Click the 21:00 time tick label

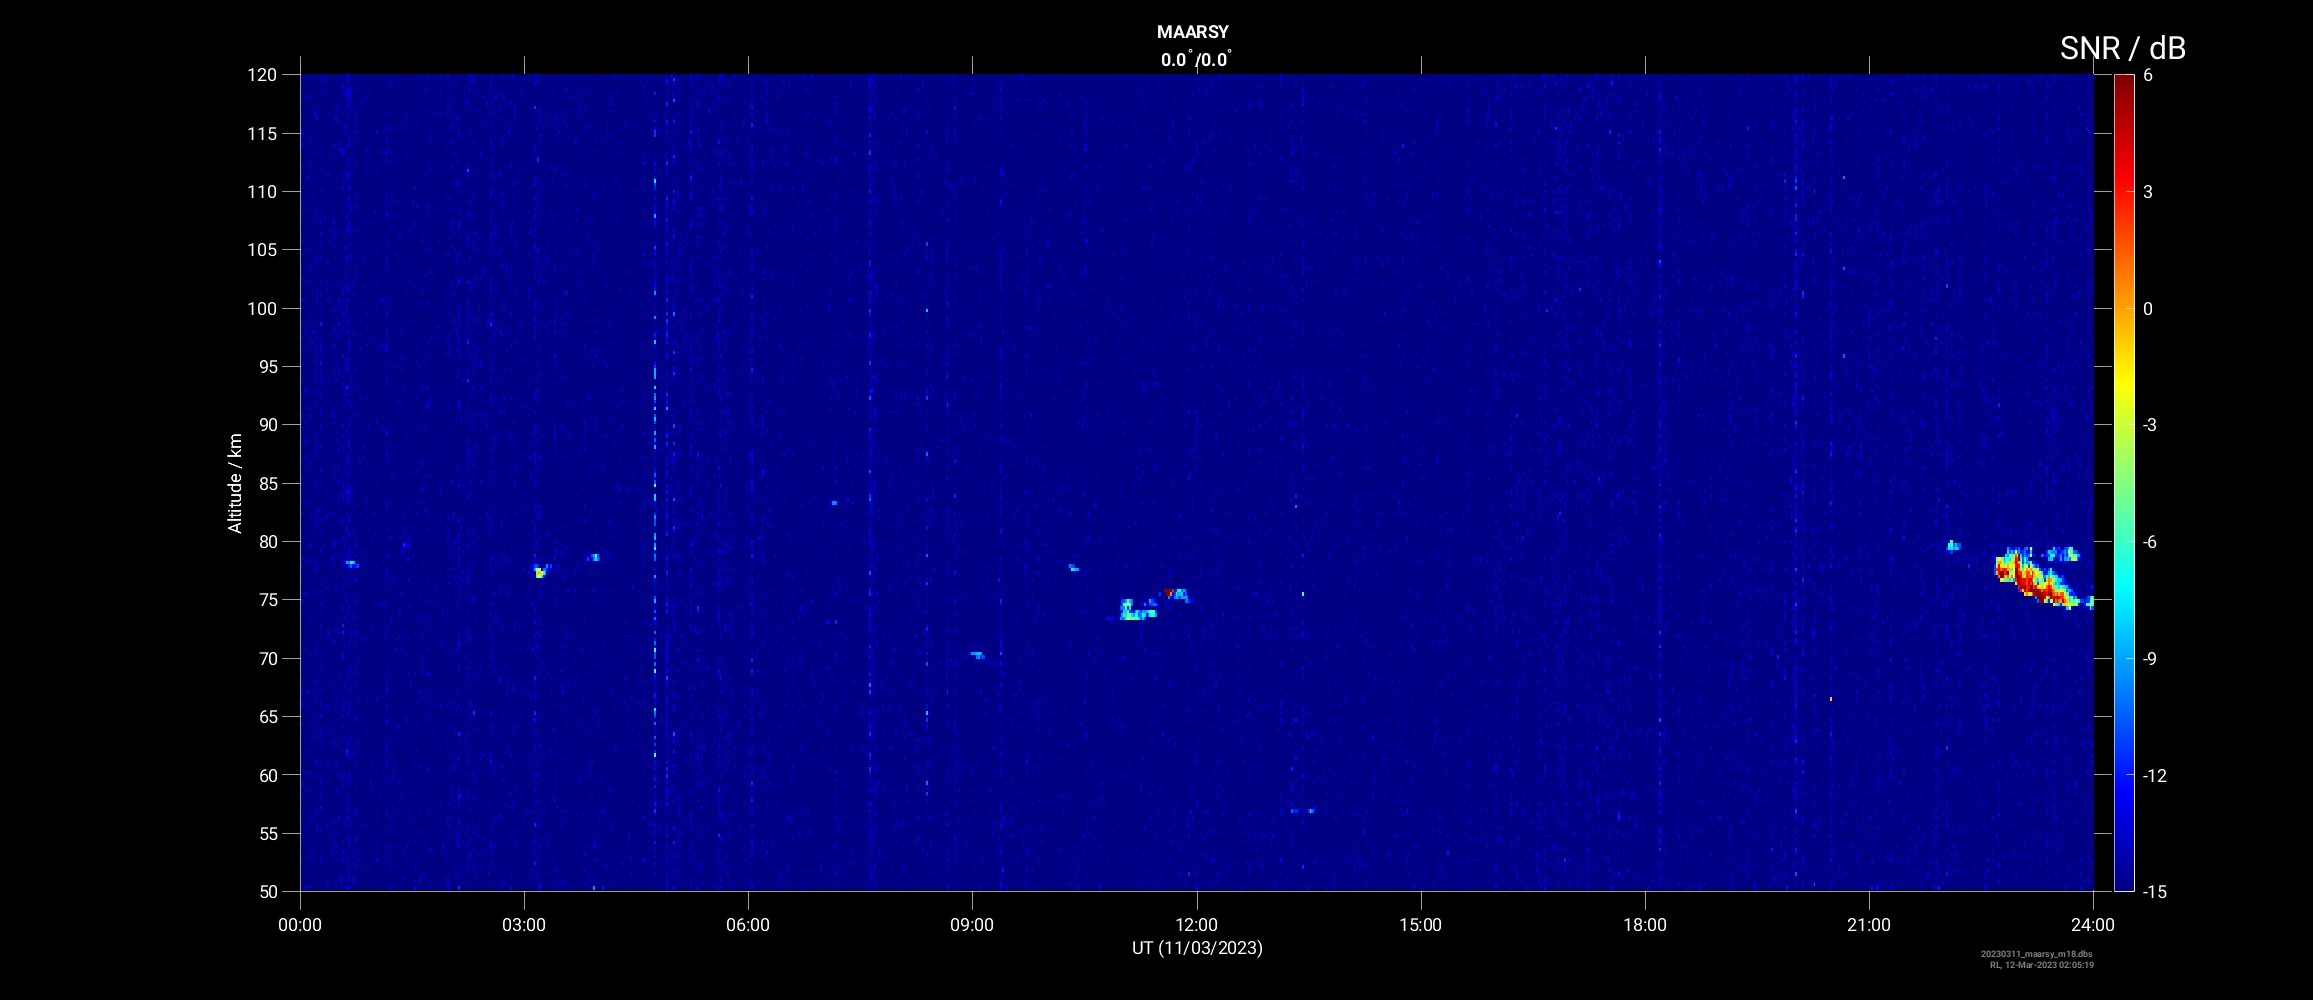click(x=1869, y=925)
